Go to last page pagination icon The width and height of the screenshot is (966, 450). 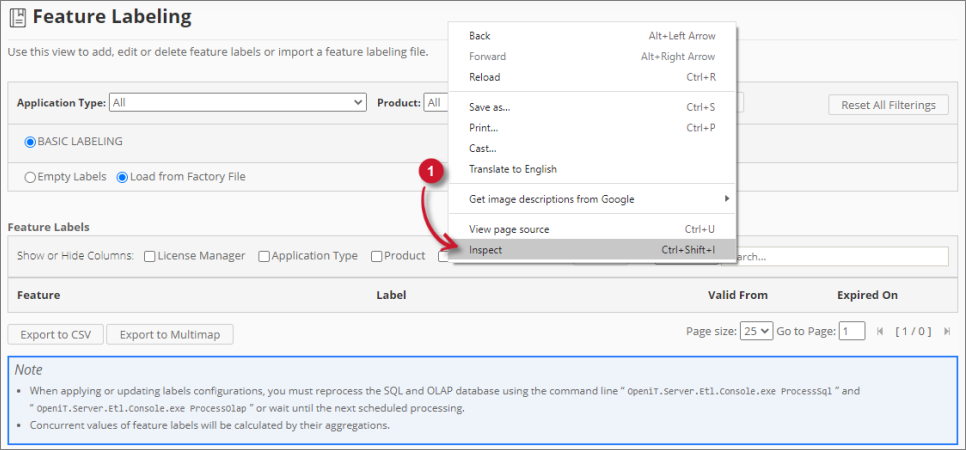[x=946, y=332]
